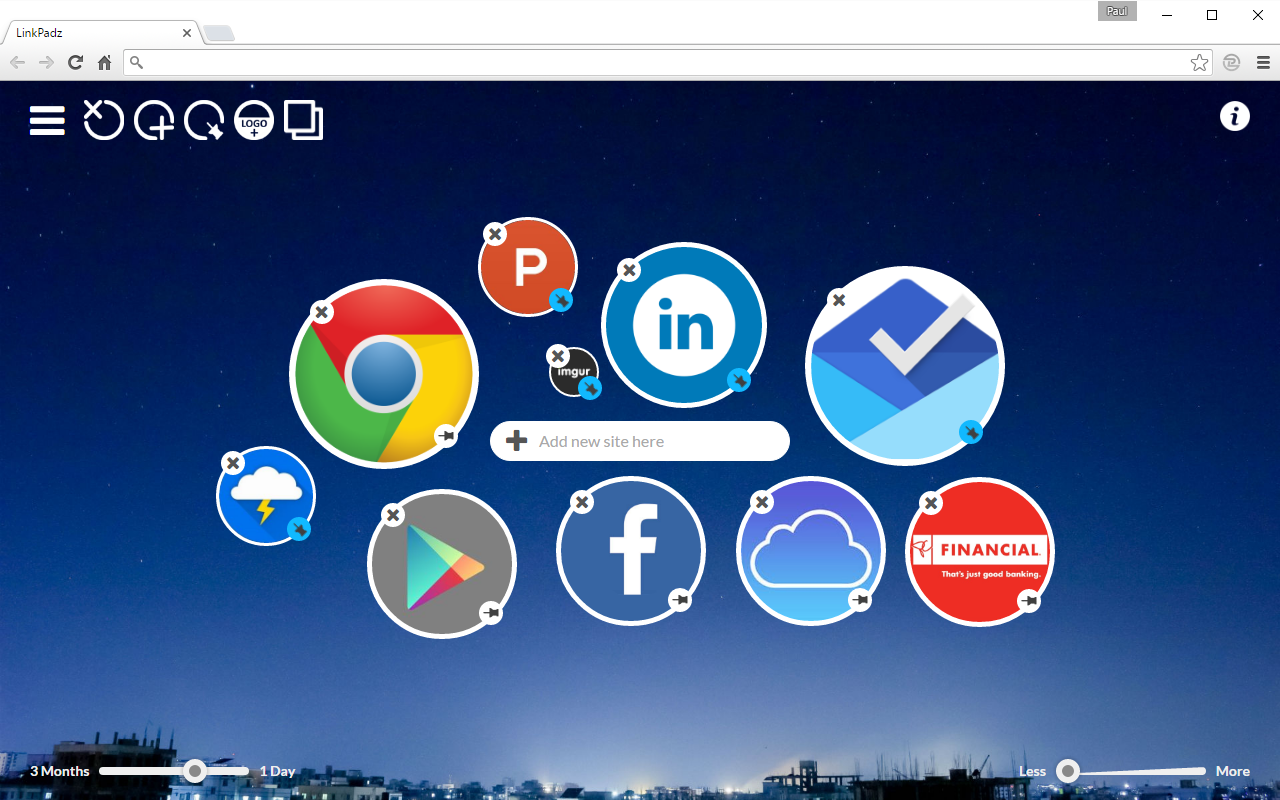Click the 3 Months to 1 Day slider handle
The height and width of the screenshot is (800, 1280).
point(196,771)
